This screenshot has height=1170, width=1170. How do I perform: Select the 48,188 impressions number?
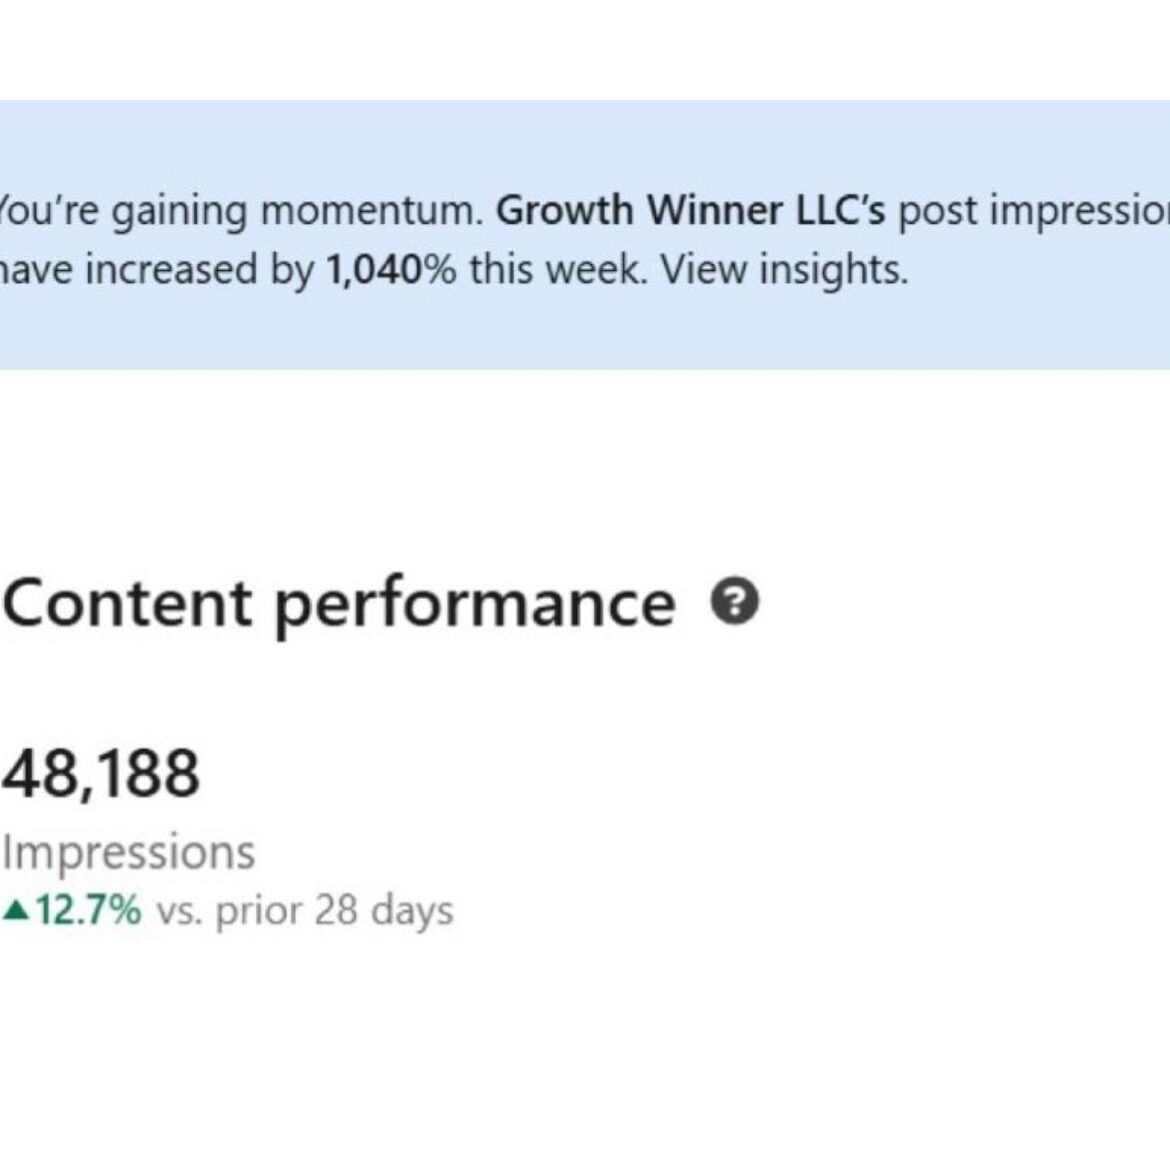tap(101, 774)
